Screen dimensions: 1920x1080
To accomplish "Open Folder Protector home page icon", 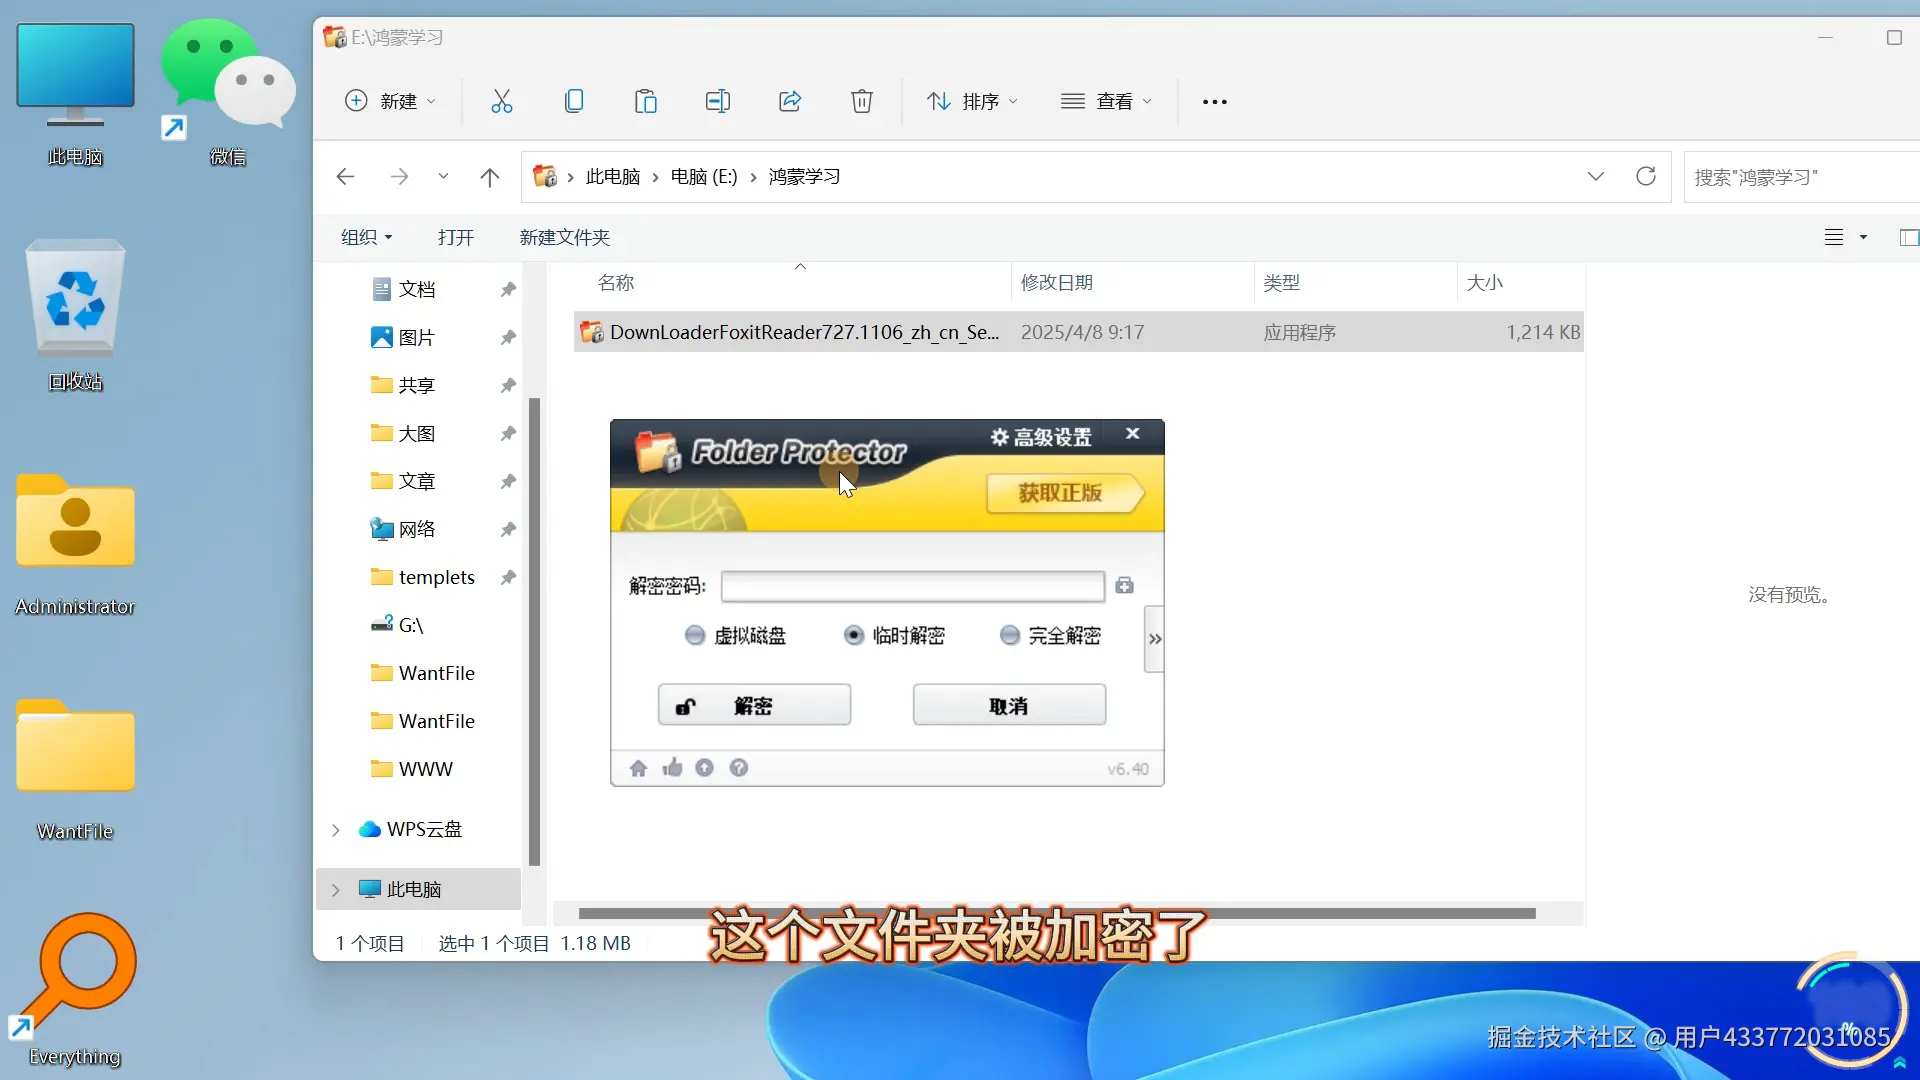I will pyautogui.click(x=638, y=767).
